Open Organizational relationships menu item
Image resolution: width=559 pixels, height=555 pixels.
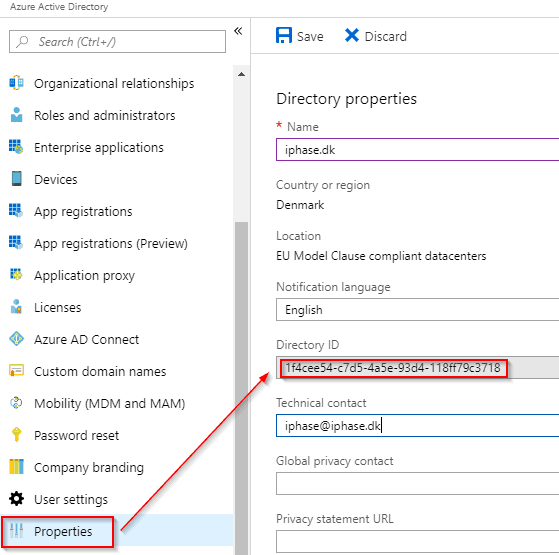tap(114, 83)
